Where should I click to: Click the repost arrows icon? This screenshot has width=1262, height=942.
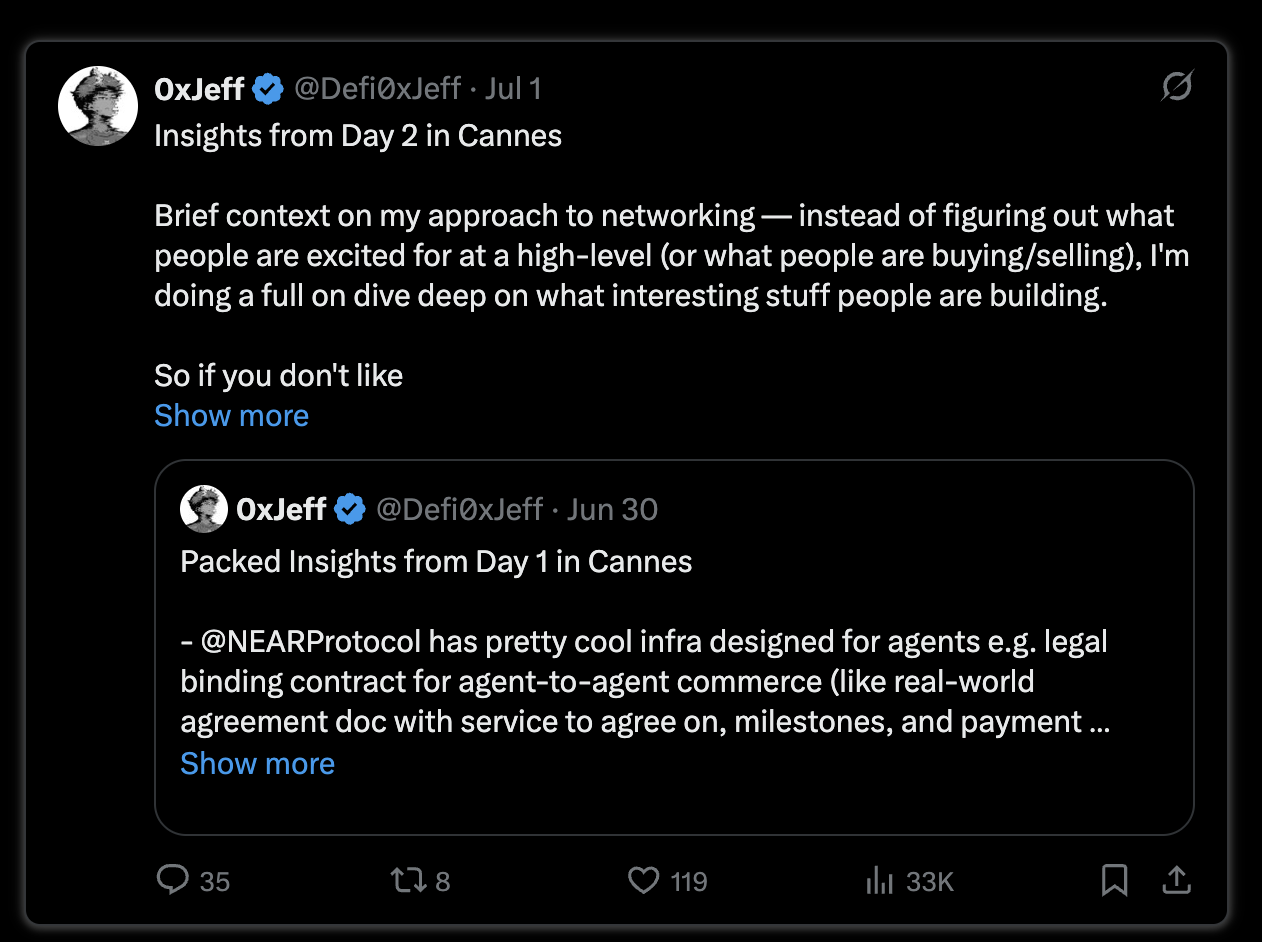pyautogui.click(x=407, y=880)
